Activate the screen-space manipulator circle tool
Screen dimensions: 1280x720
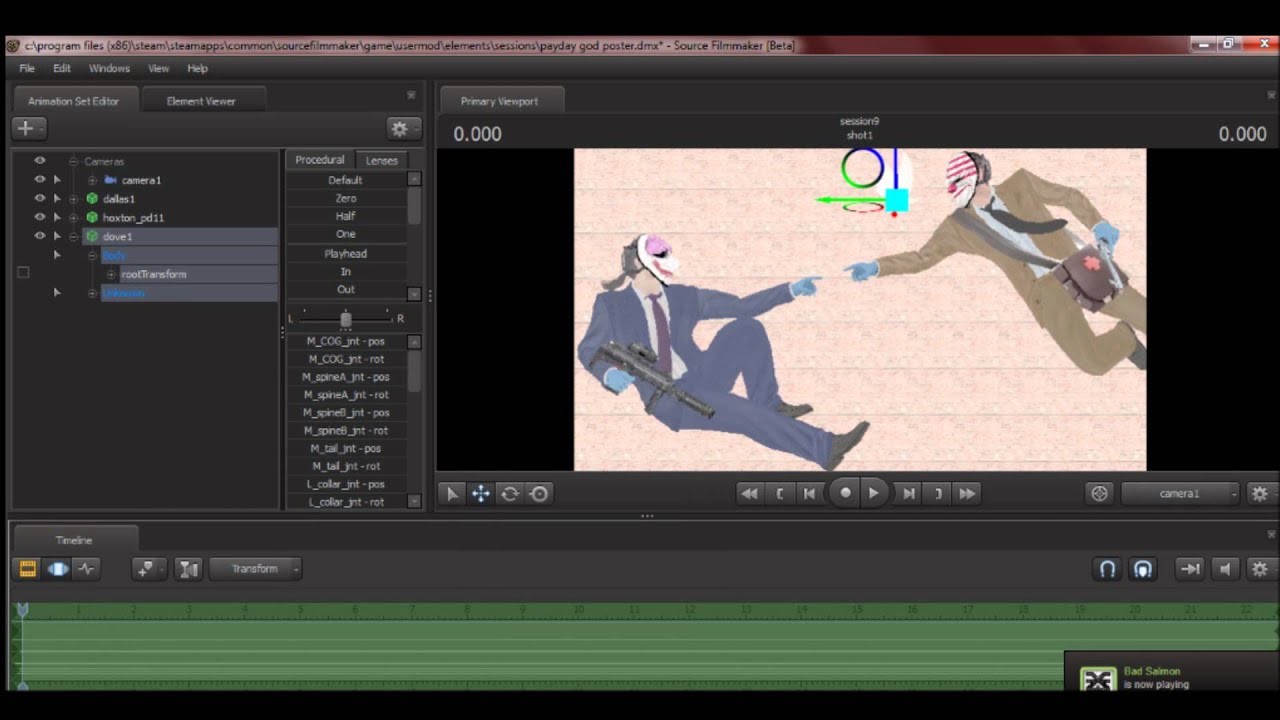pyautogui.click(x=539, y=494)
